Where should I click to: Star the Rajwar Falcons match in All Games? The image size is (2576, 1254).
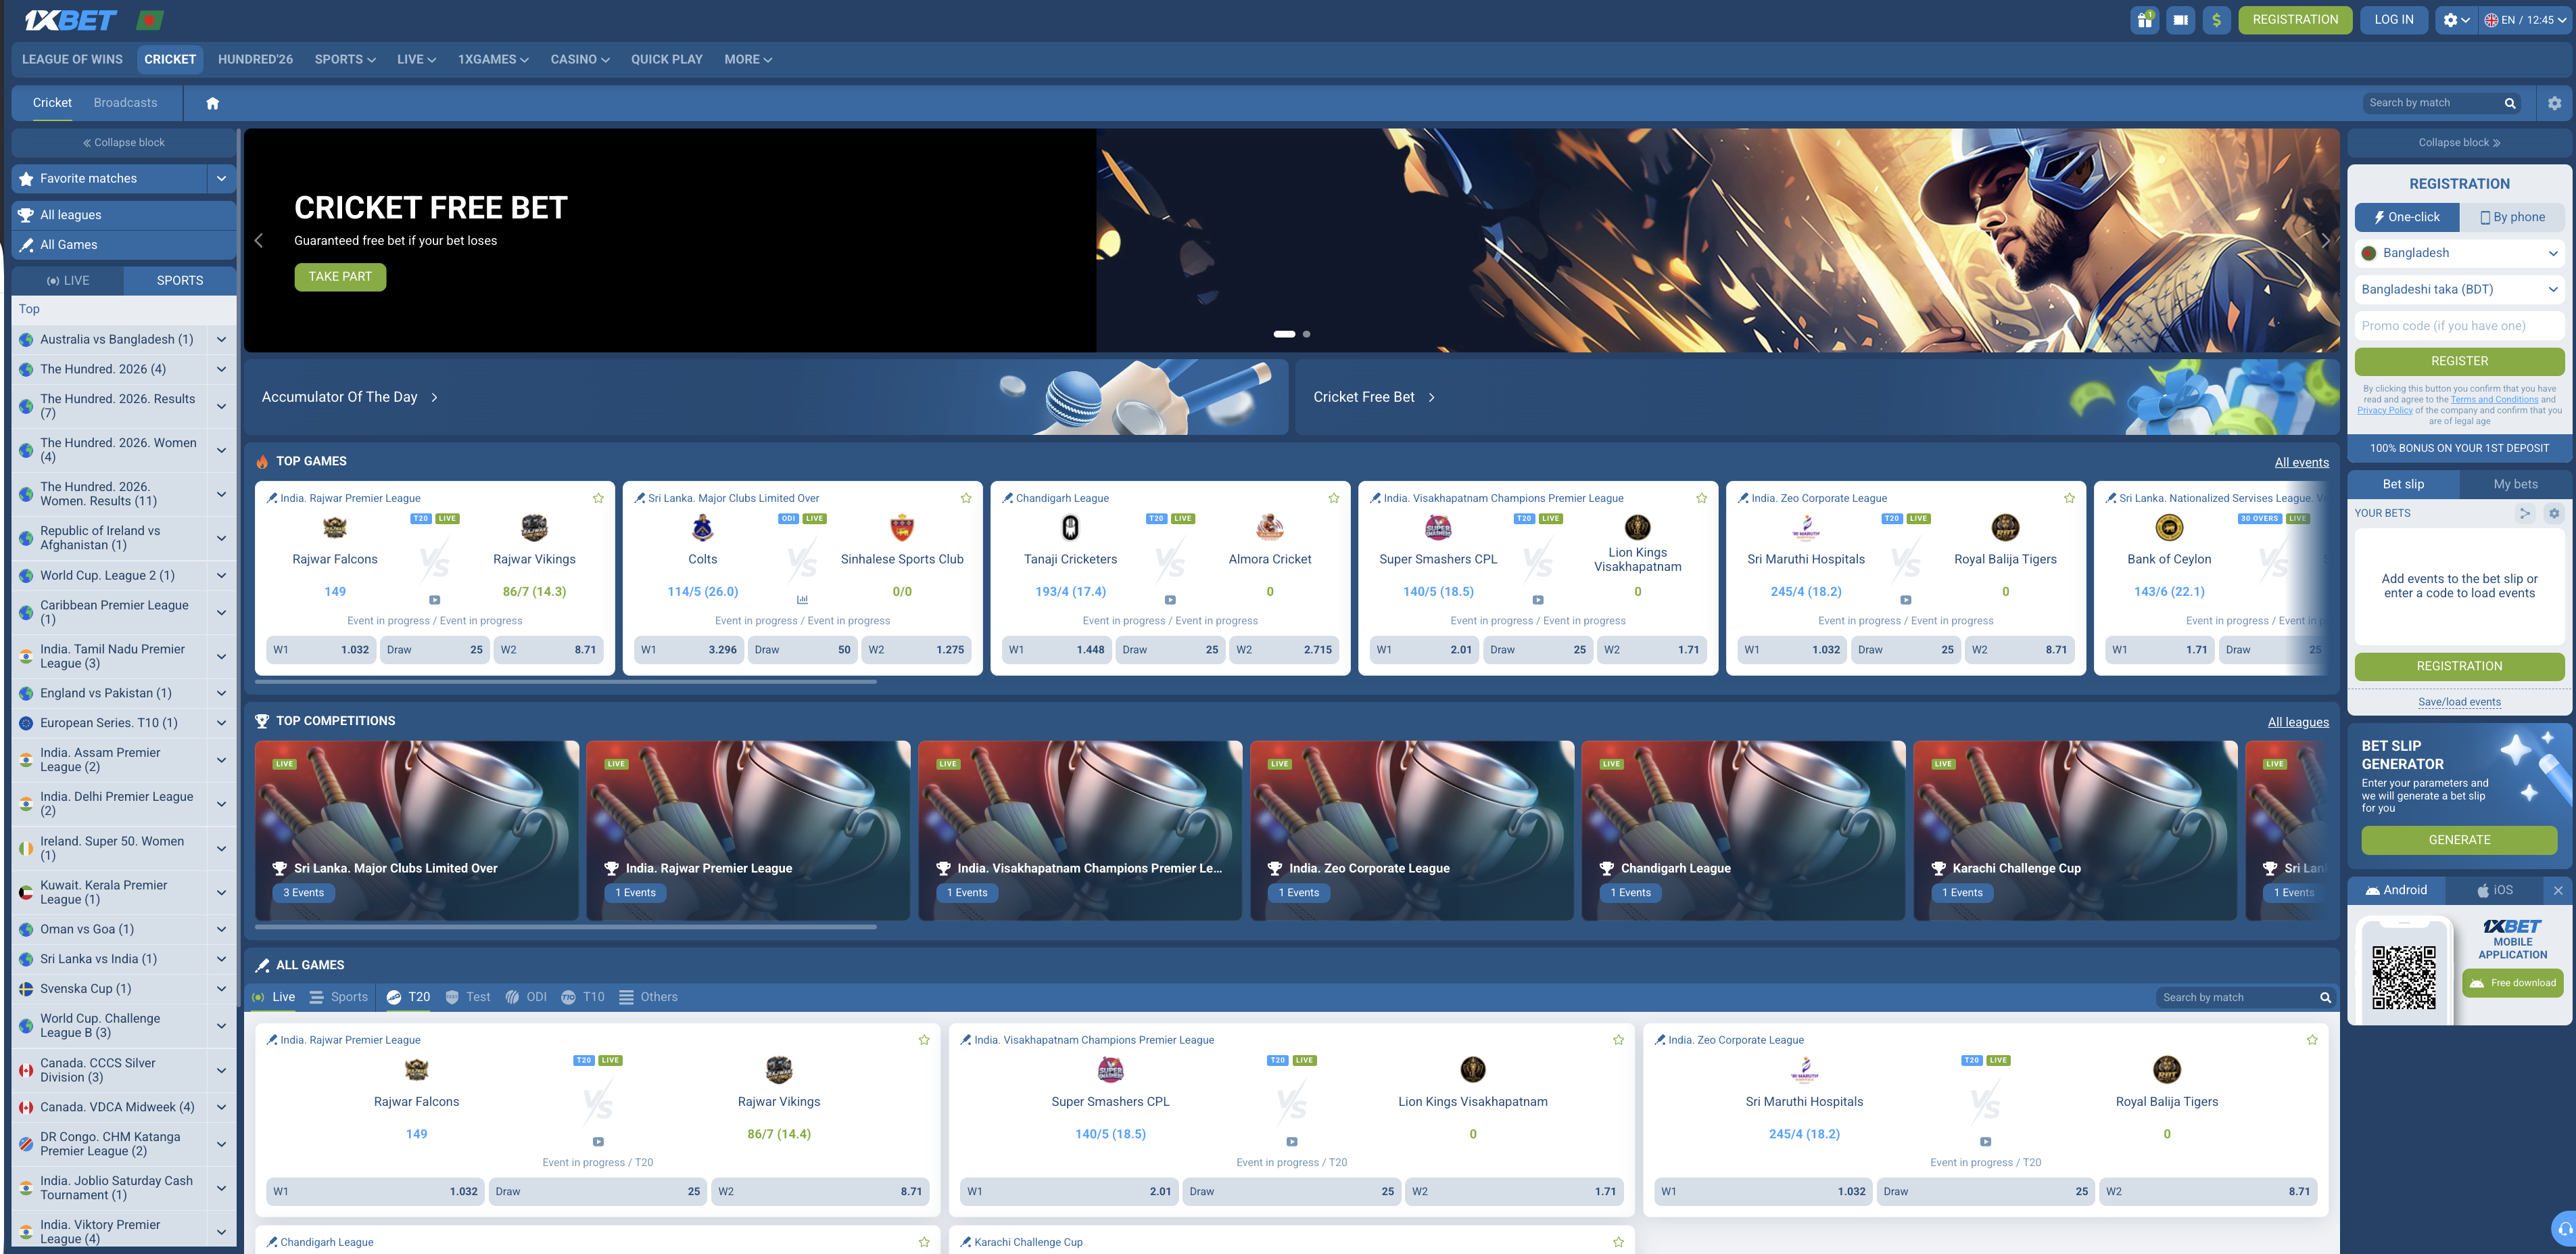[924, 1040]
